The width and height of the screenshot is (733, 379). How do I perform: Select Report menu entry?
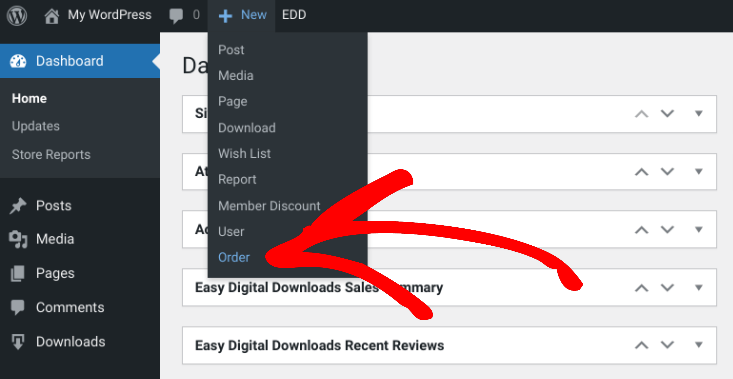[x=237, y=180]
